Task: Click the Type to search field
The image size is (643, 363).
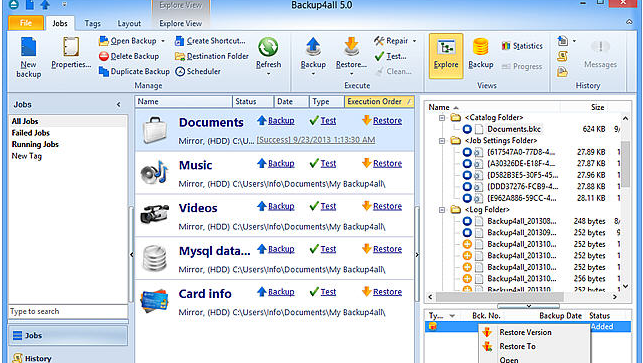Action: tap(68, 312)
